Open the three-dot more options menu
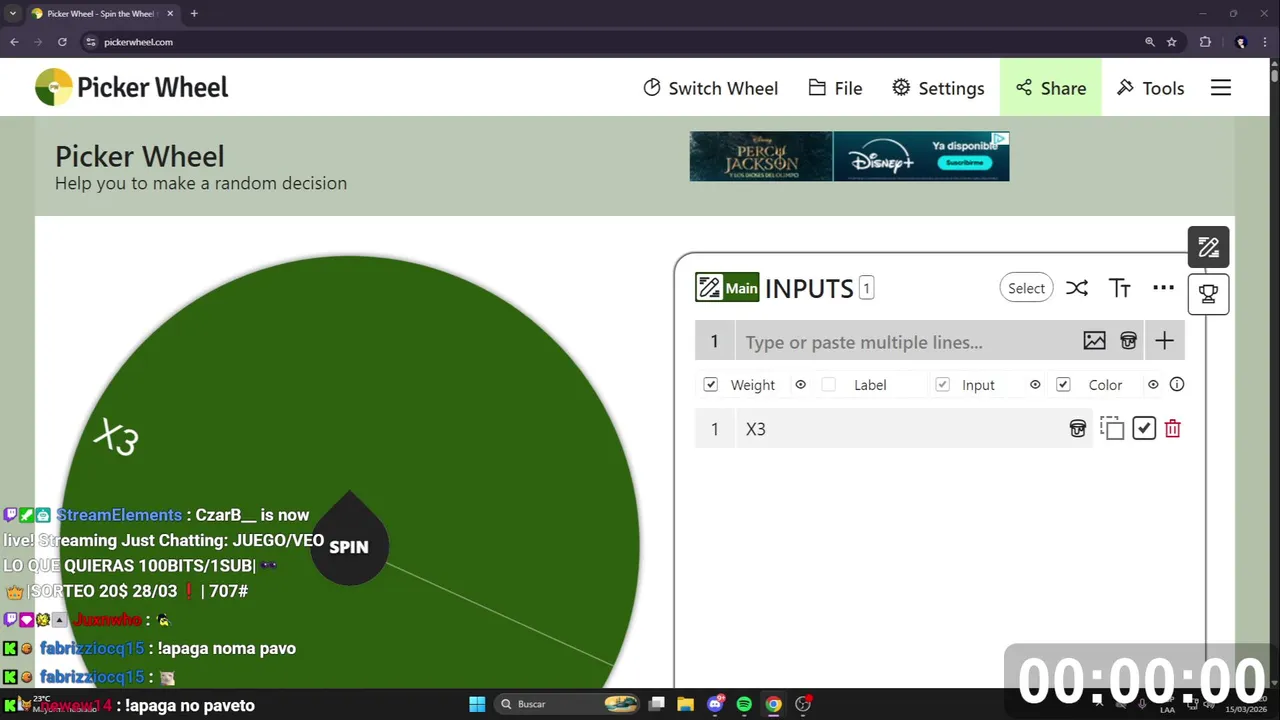The width and height of the screenshot is (1280, 720). point(1163,288)
